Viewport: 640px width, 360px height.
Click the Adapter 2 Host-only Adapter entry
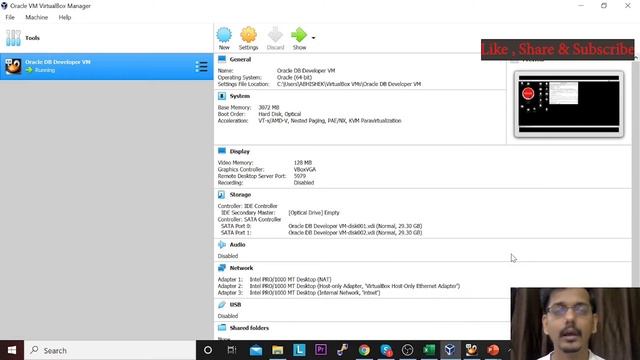pos(355,286)
